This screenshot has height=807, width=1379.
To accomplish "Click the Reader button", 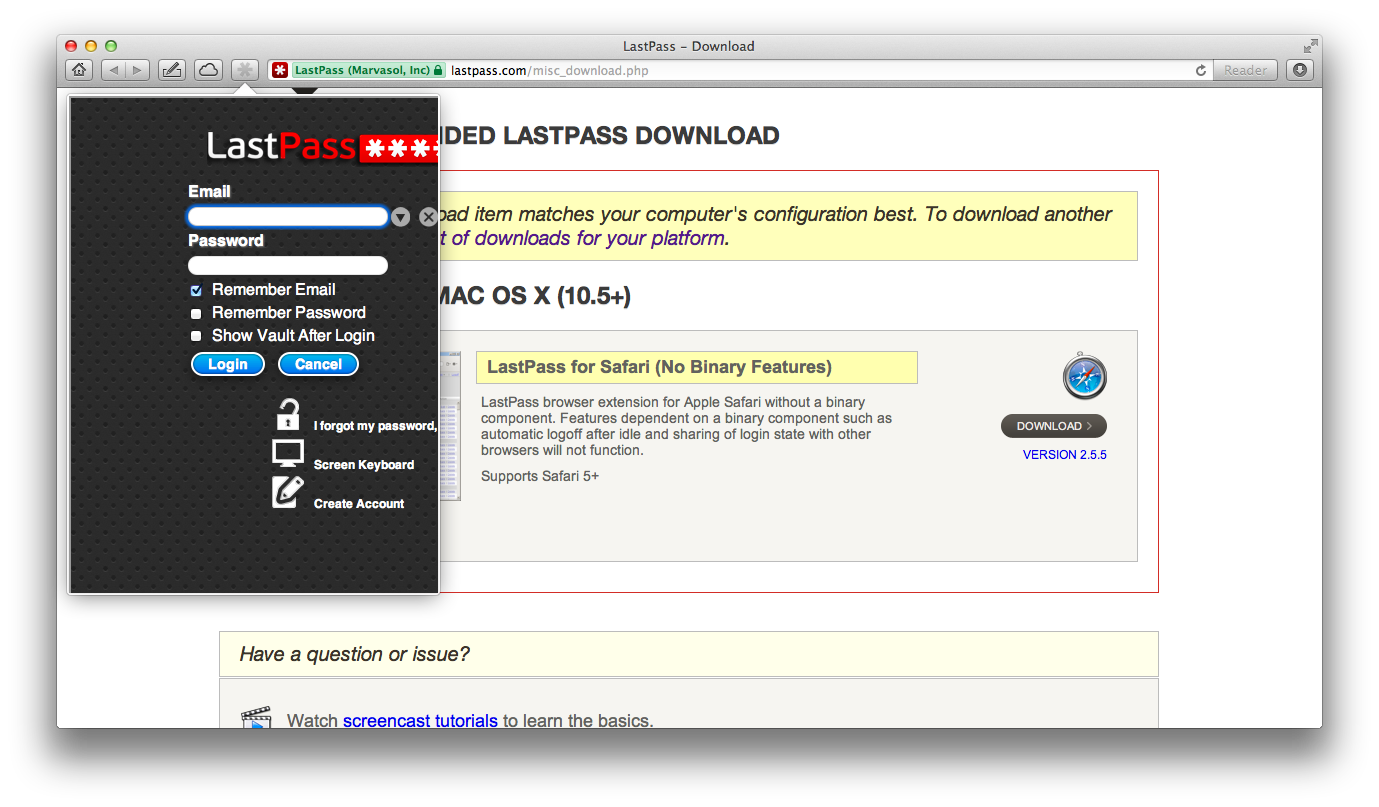I will (1245, 70).
